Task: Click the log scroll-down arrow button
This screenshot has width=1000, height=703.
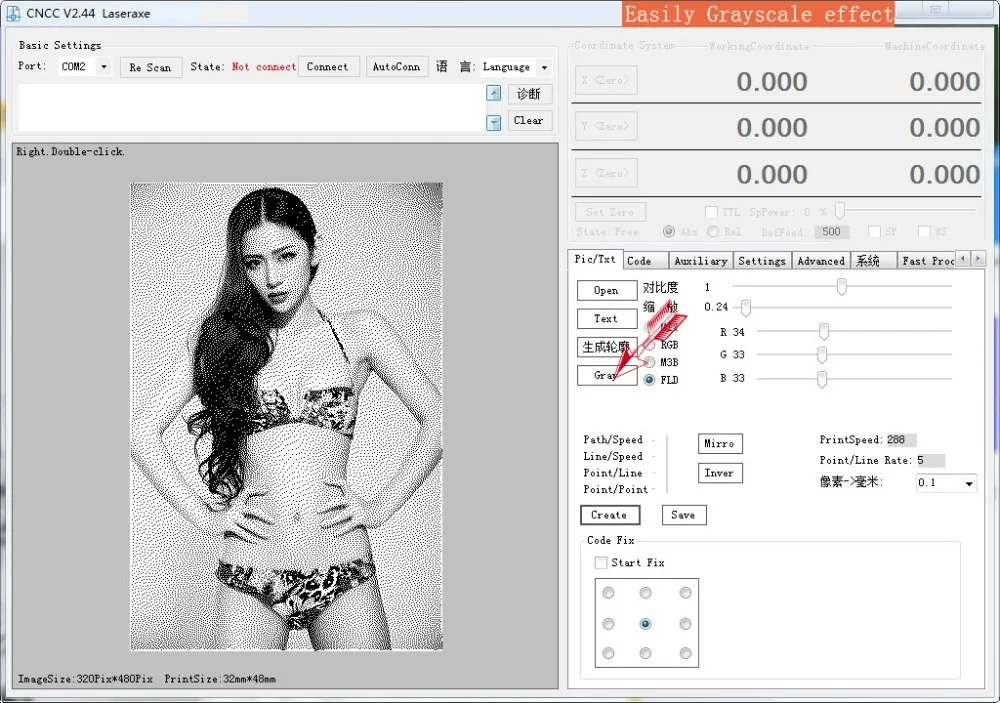Action: [493, 122]
